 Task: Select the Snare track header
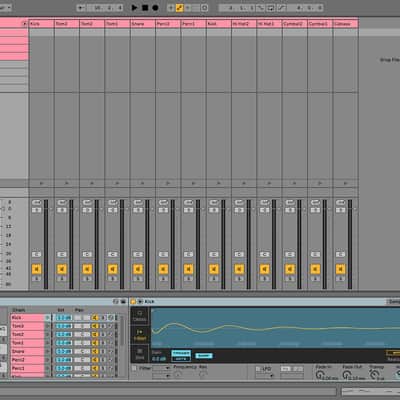tap(143, 24)
